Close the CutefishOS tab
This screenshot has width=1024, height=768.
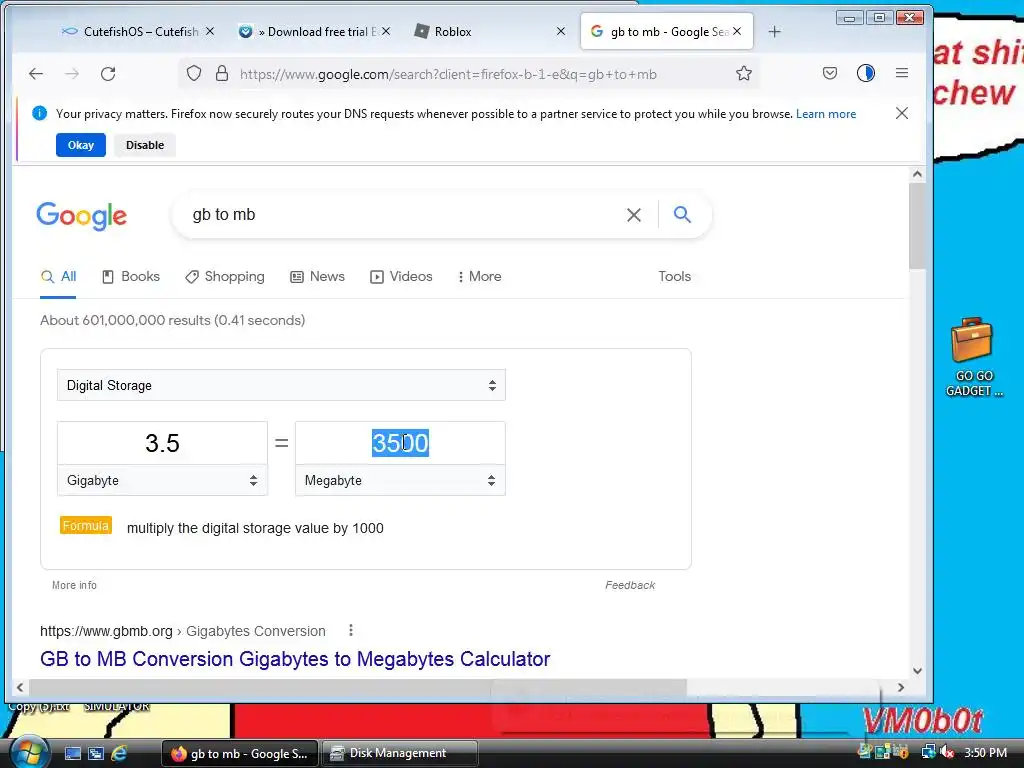pos(210,31)
